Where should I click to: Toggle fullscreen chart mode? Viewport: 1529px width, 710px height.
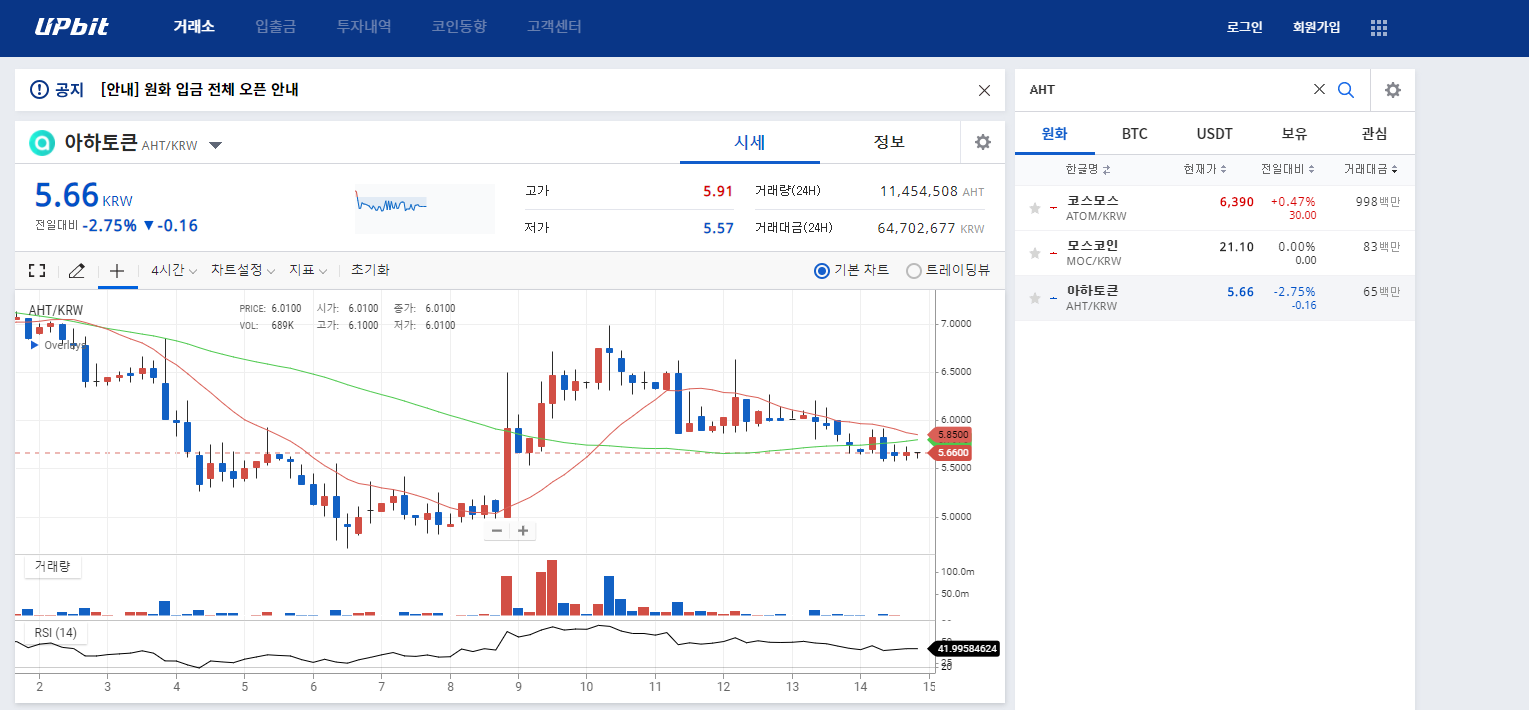37,270
